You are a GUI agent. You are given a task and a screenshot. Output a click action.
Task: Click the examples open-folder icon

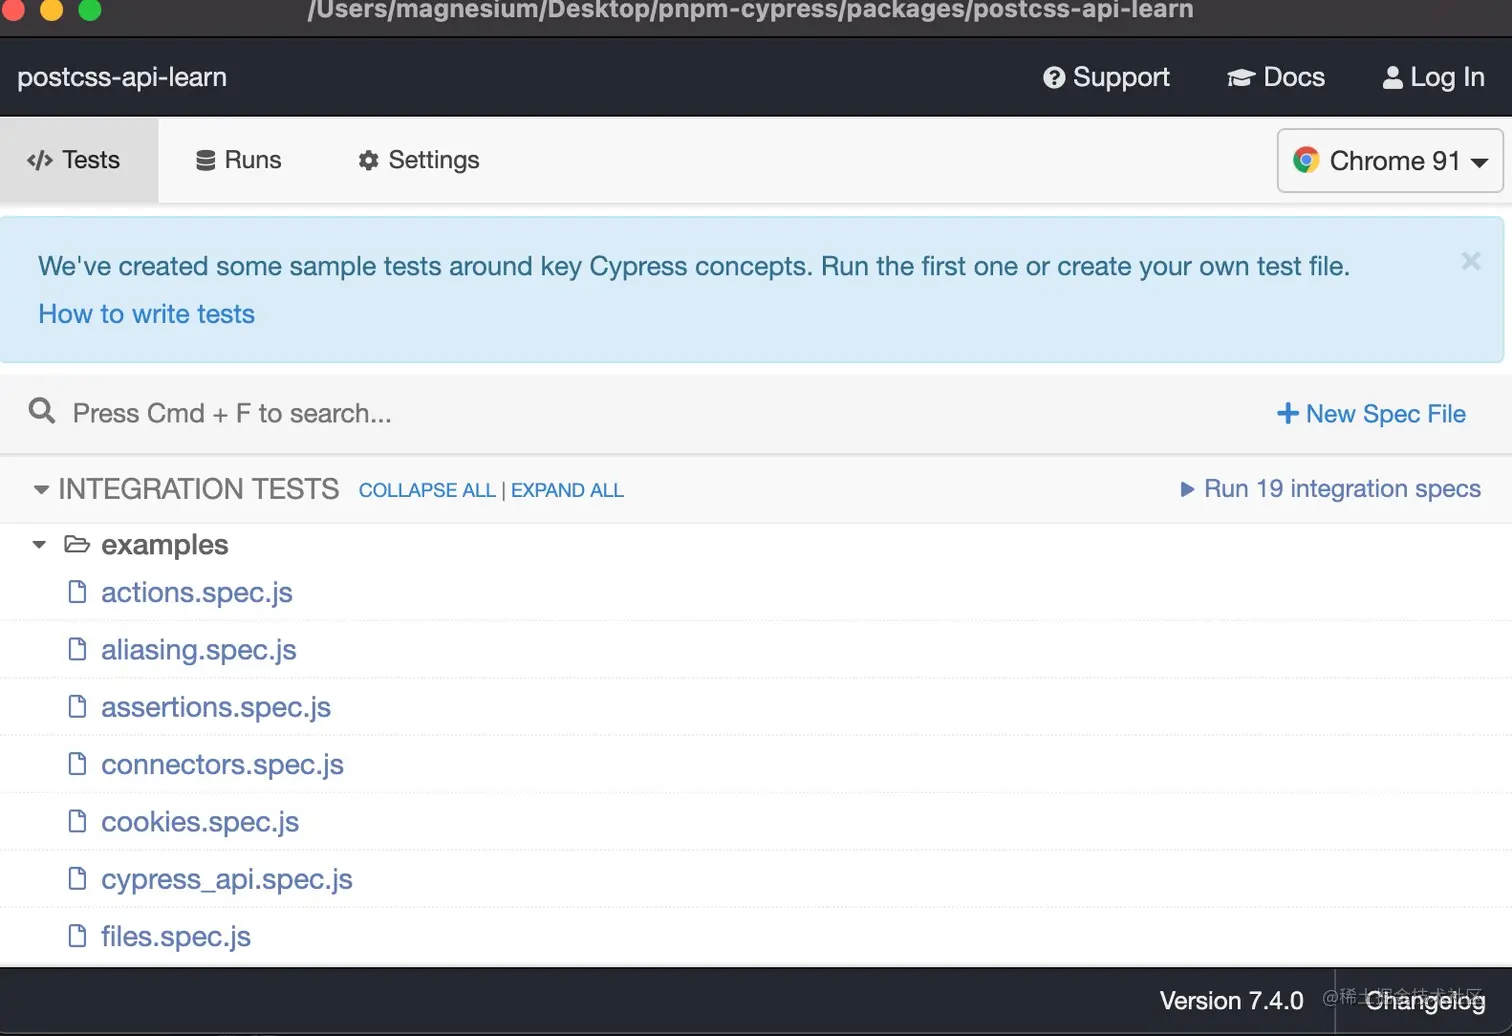coord(77,544)
